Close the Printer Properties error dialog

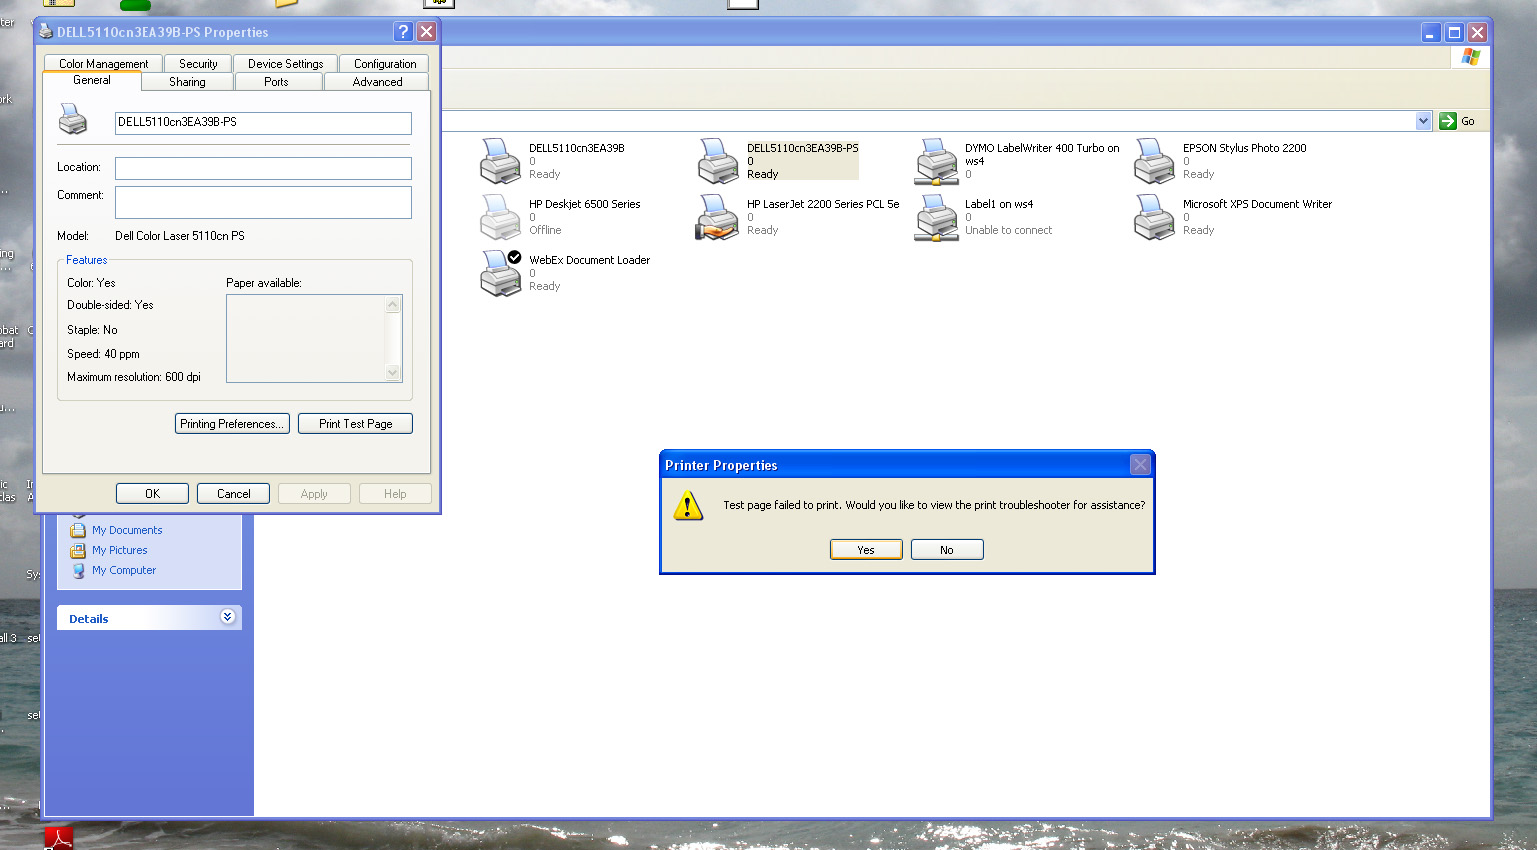(x=1140, y=465)
